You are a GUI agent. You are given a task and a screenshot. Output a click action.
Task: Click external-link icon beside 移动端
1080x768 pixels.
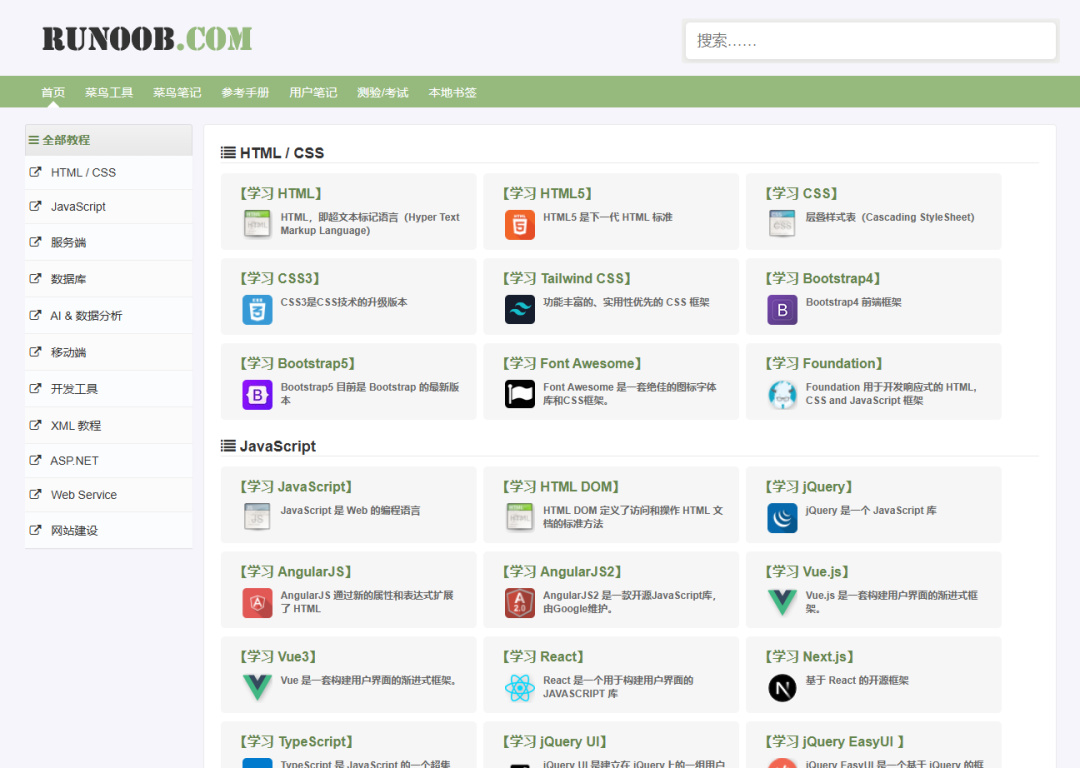[x=35, y=352]
